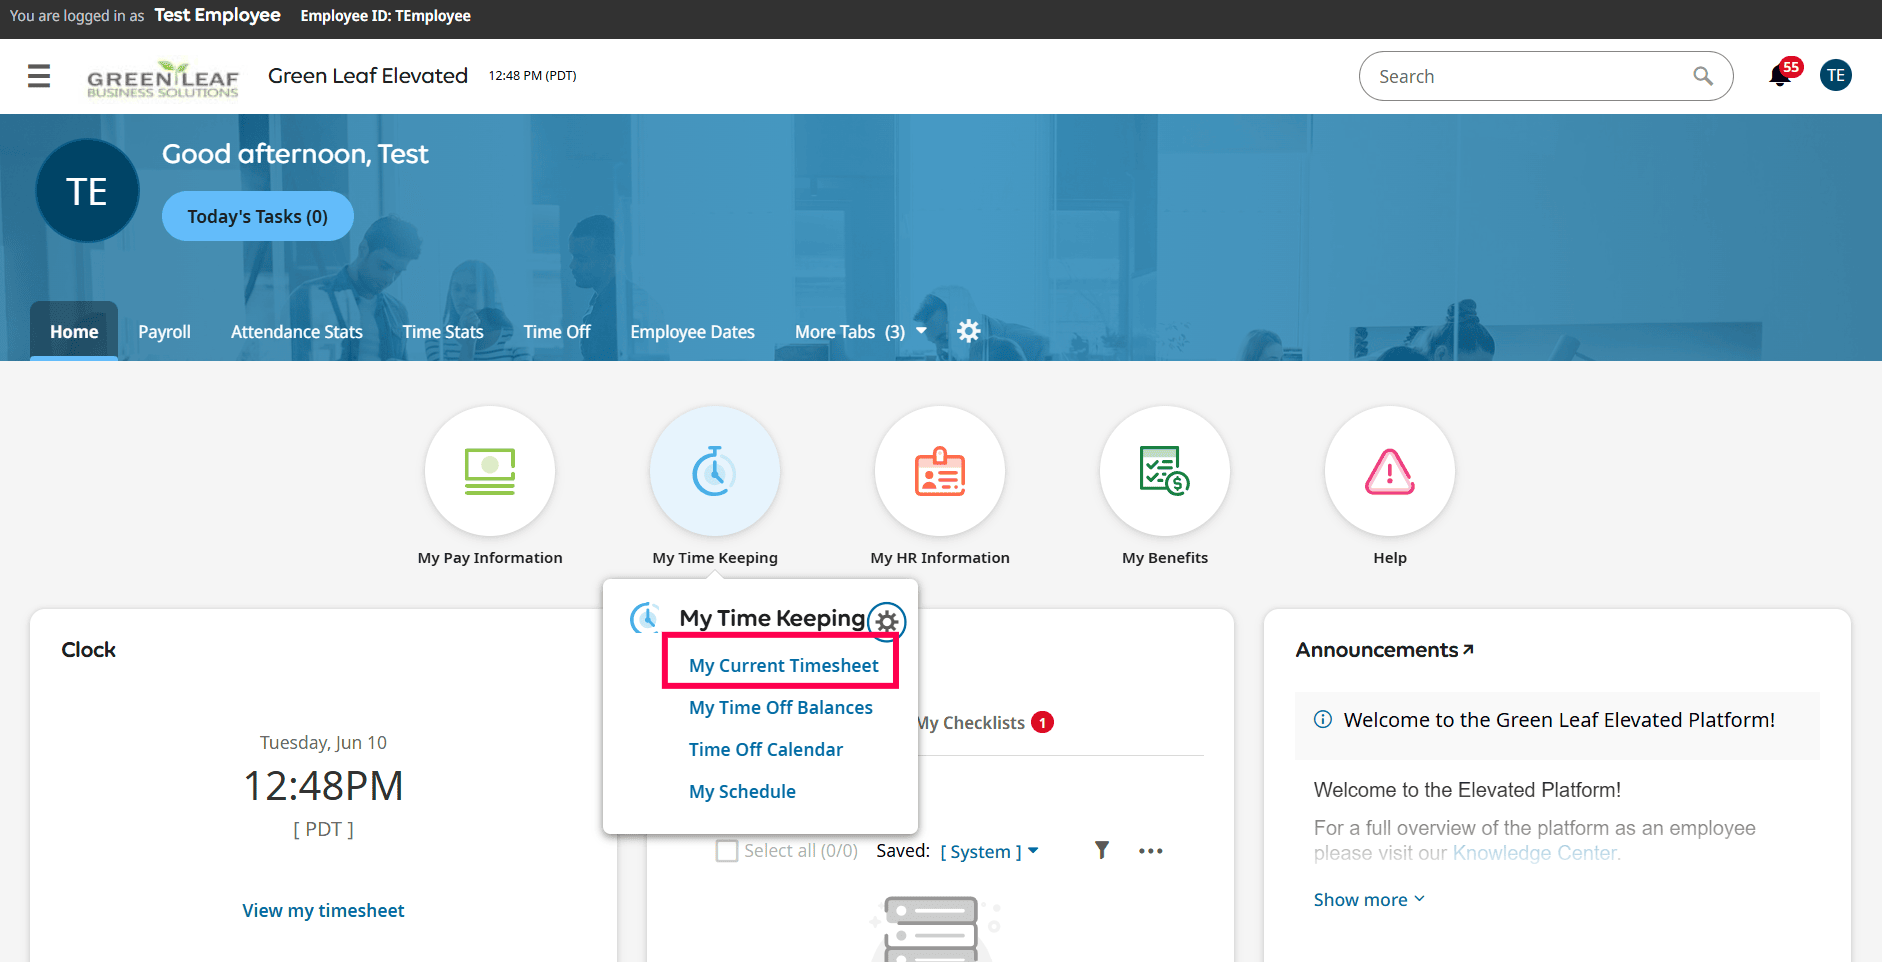Open the notifications bell
Screen dimensions: 1882x962
1779,75
